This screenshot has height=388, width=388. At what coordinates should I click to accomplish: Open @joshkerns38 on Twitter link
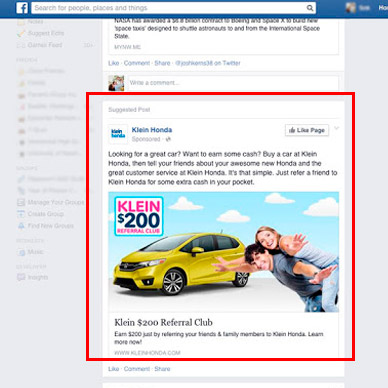[x=208, y=63]
